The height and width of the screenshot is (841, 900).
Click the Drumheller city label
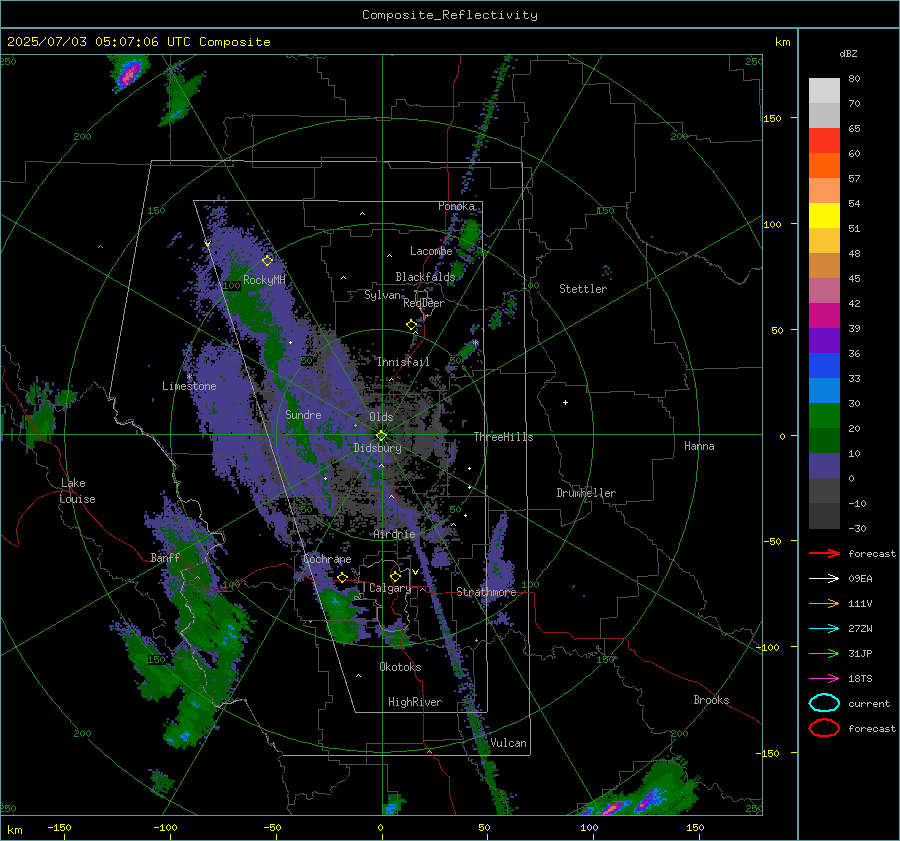[586, 493]
